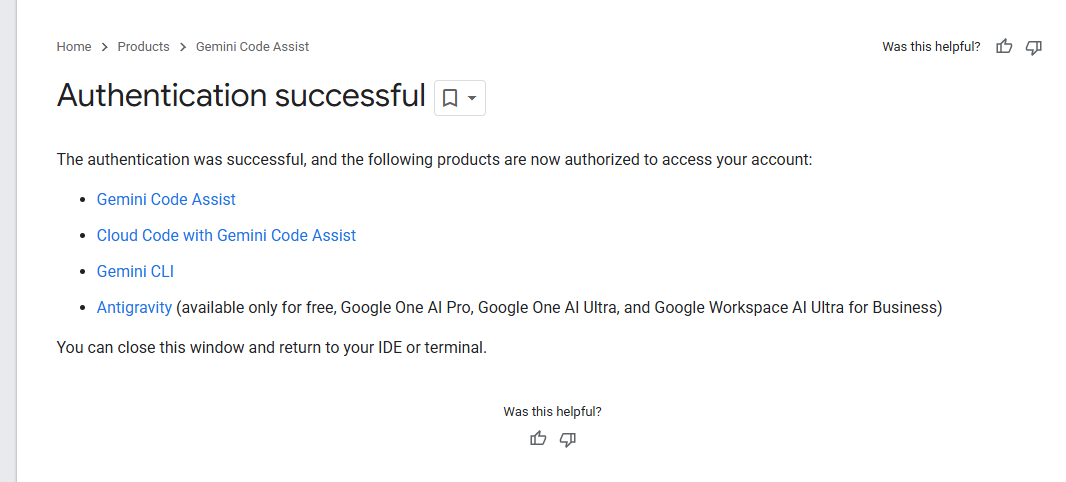Open Products in the breadcrumb trail
The width and height of the screenshot is (1066, 482).
point(143,47)
